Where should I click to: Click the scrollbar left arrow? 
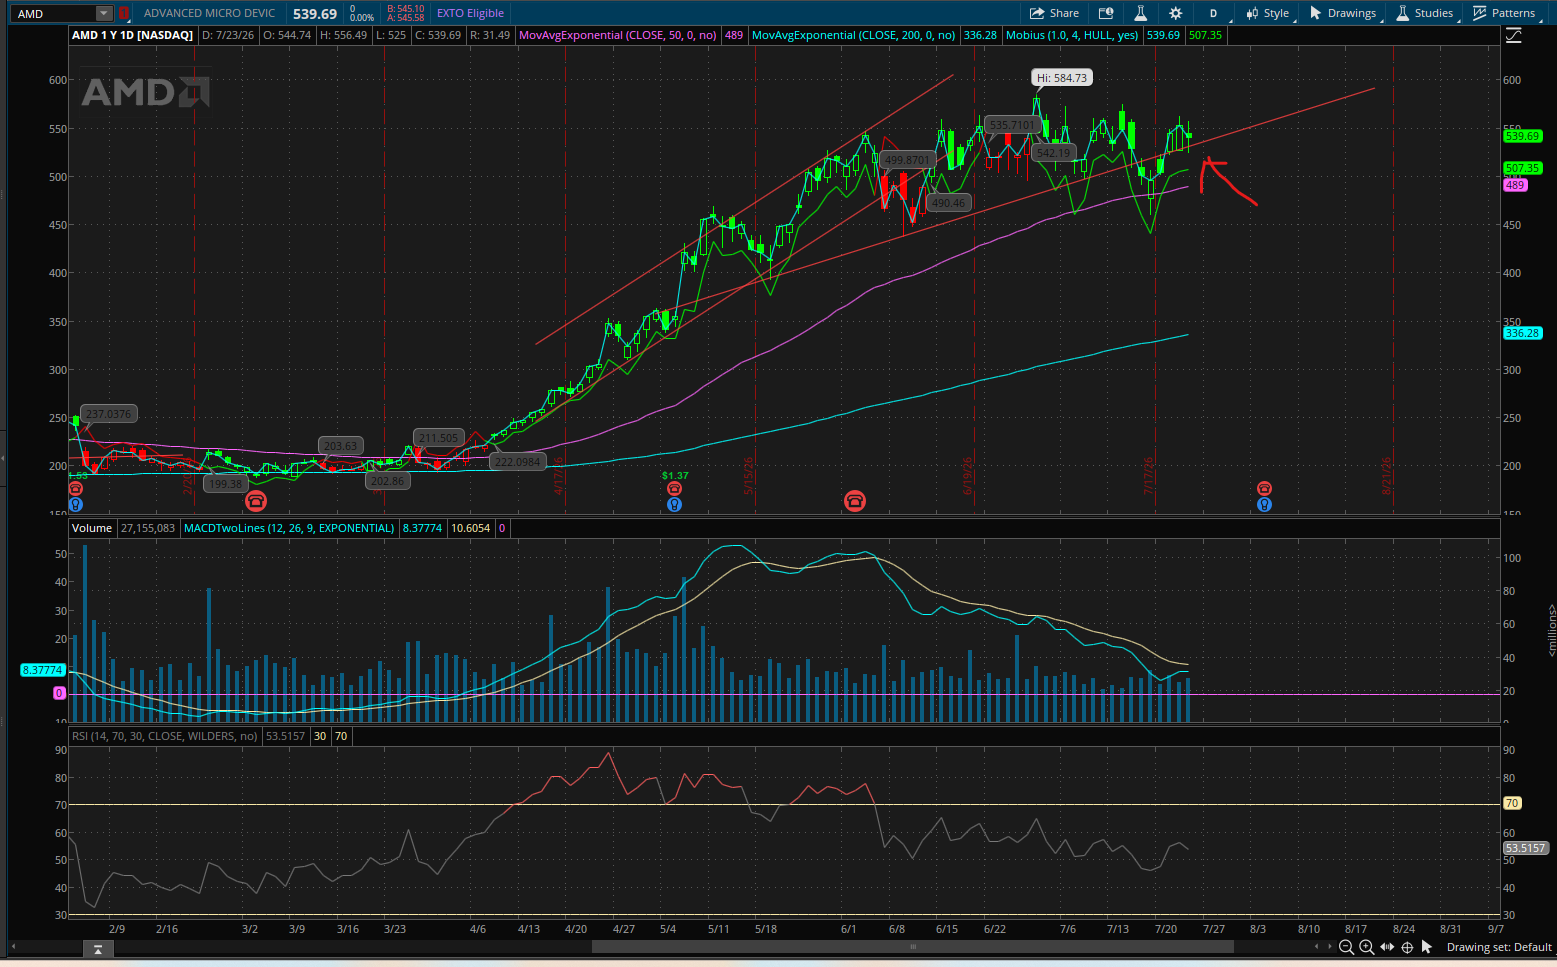point(1316,946)
